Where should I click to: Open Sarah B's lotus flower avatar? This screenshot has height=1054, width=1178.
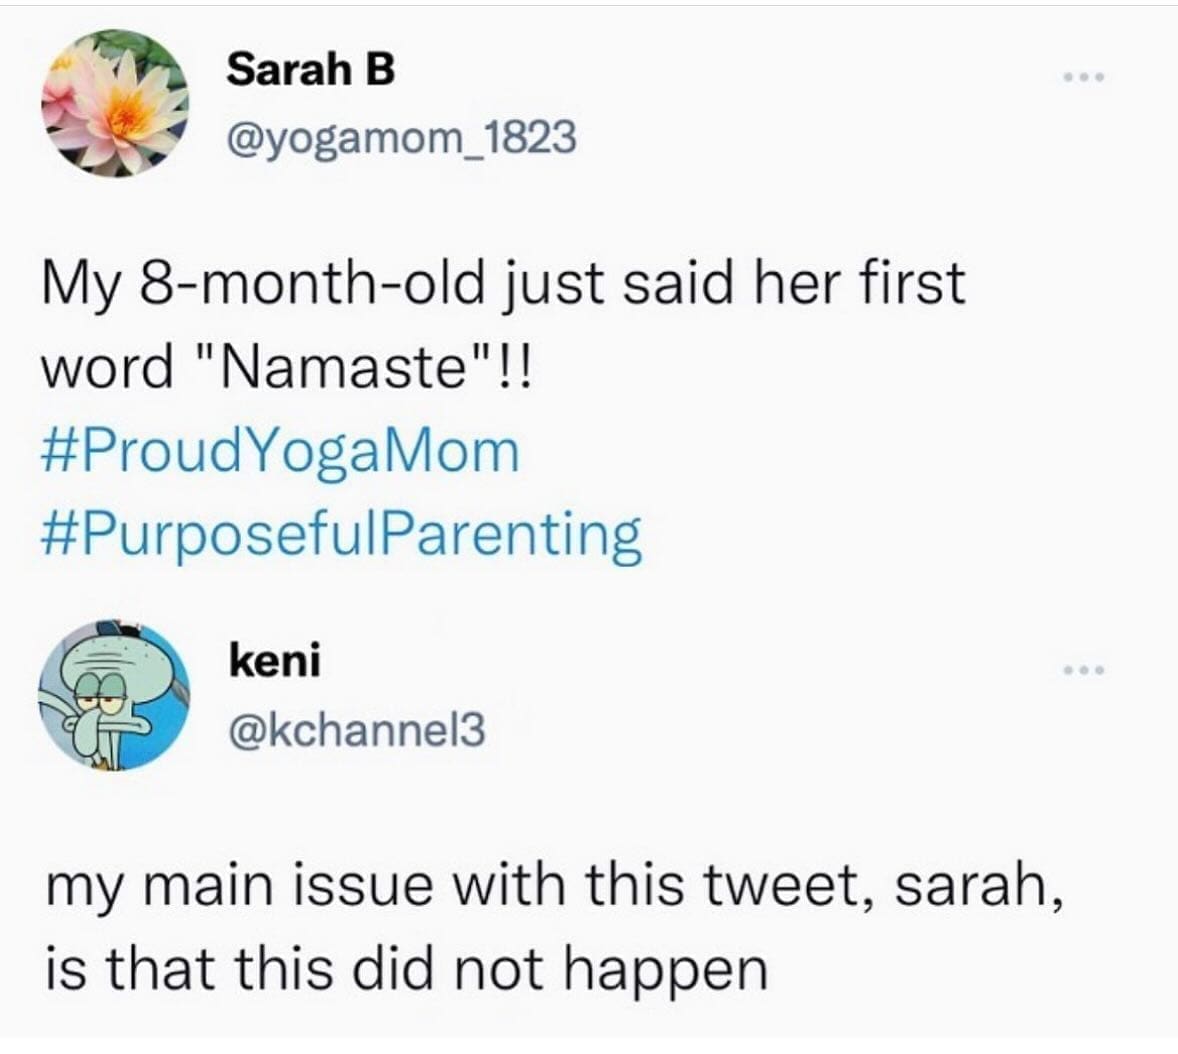pyautogui.click(x=116, y=103)
